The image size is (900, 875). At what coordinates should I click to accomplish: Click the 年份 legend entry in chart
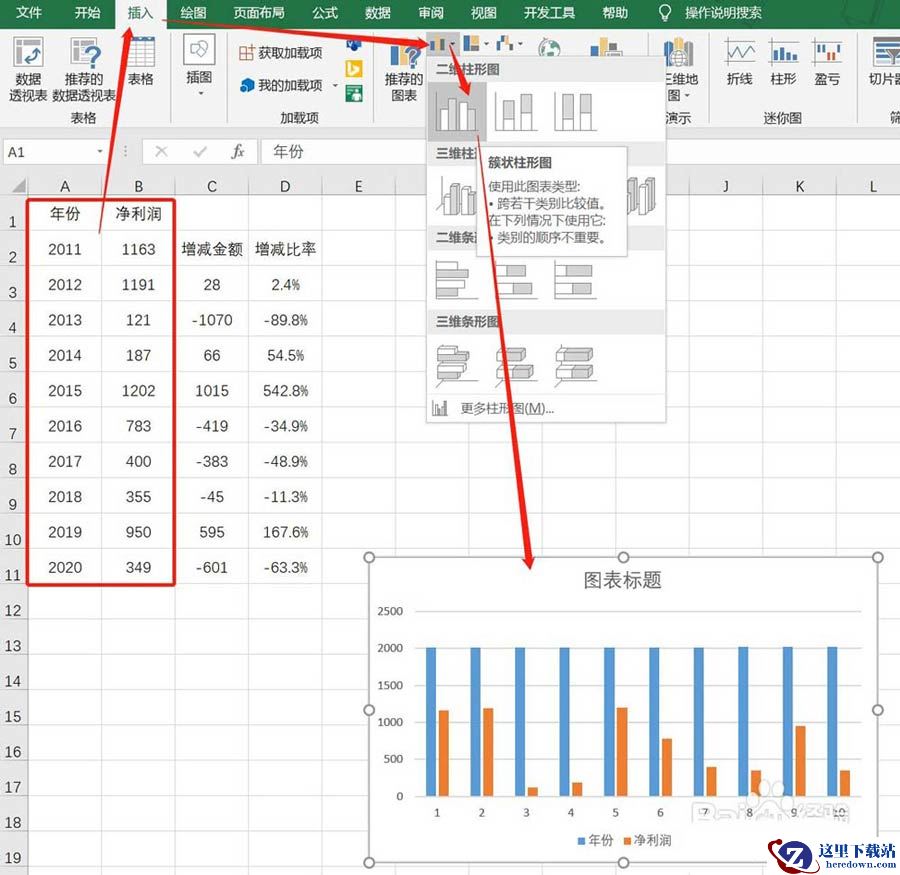coord(595,841)
